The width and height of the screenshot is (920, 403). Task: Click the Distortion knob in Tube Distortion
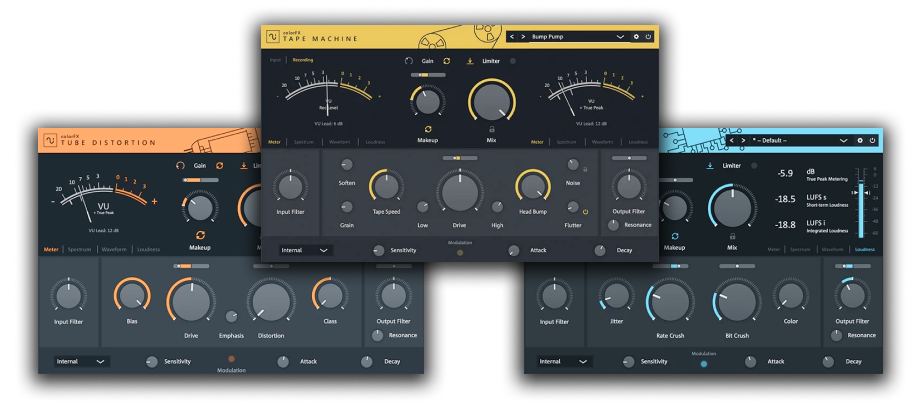pyautogui.click(x=270, y=301)
